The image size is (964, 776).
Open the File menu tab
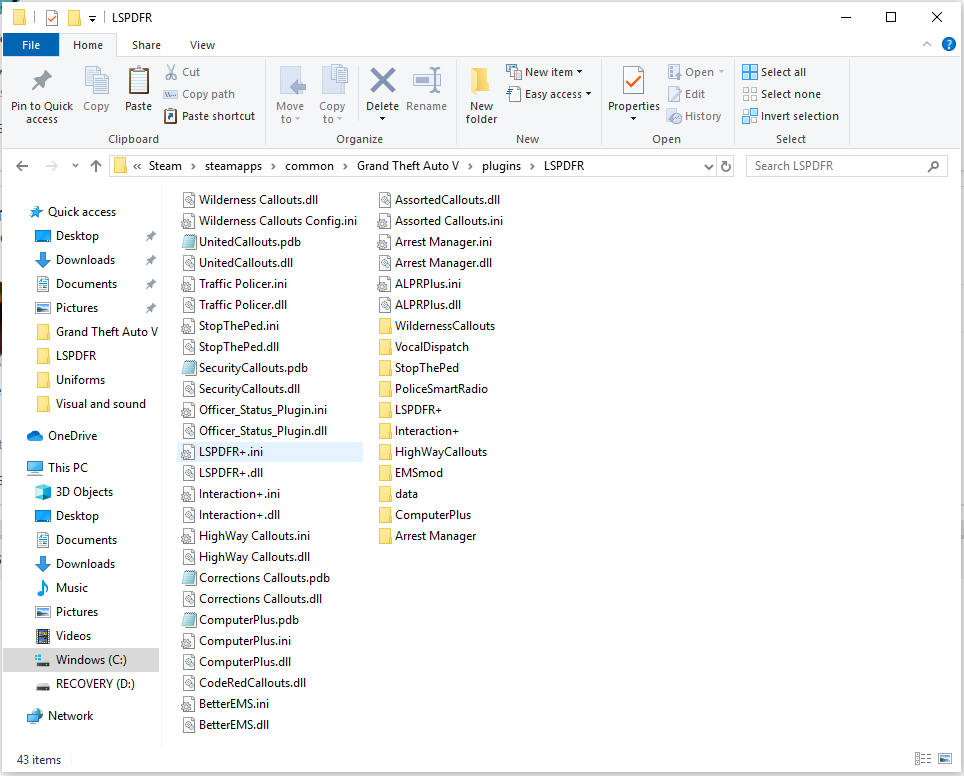pyautogui.click(x=31, y=45)
